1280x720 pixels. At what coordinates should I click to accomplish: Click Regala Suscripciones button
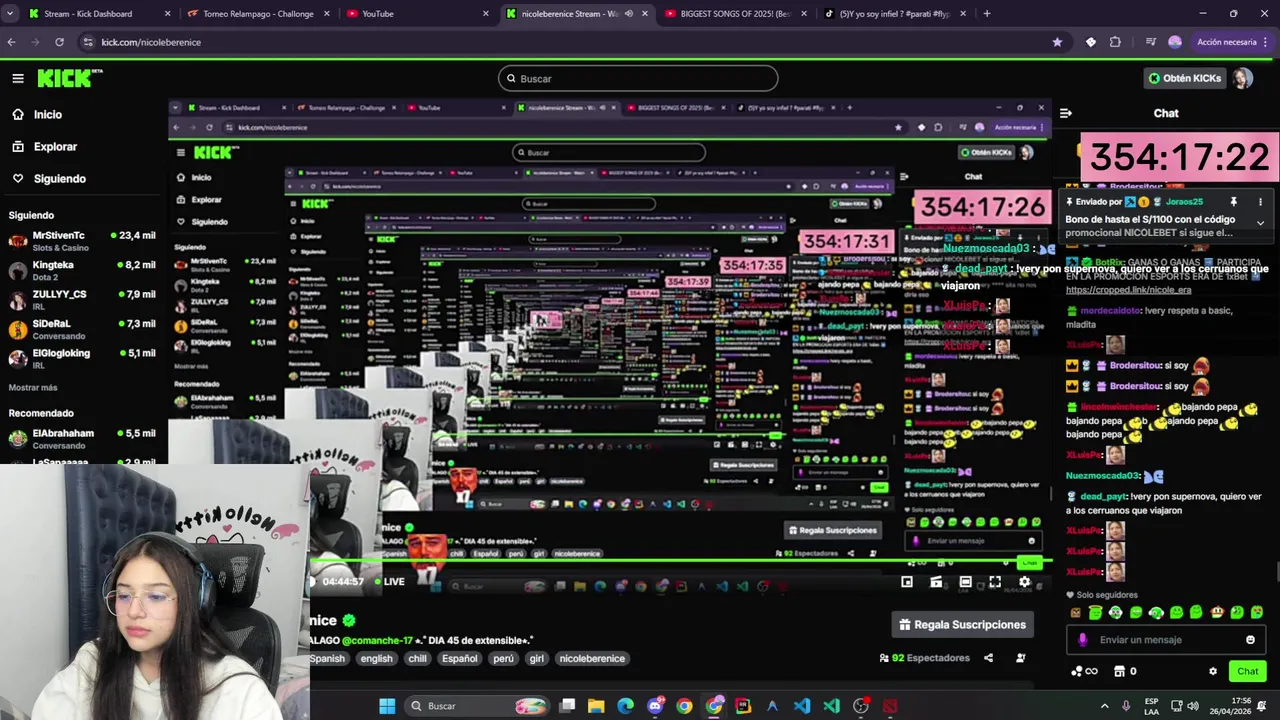[x=962, y=624]
